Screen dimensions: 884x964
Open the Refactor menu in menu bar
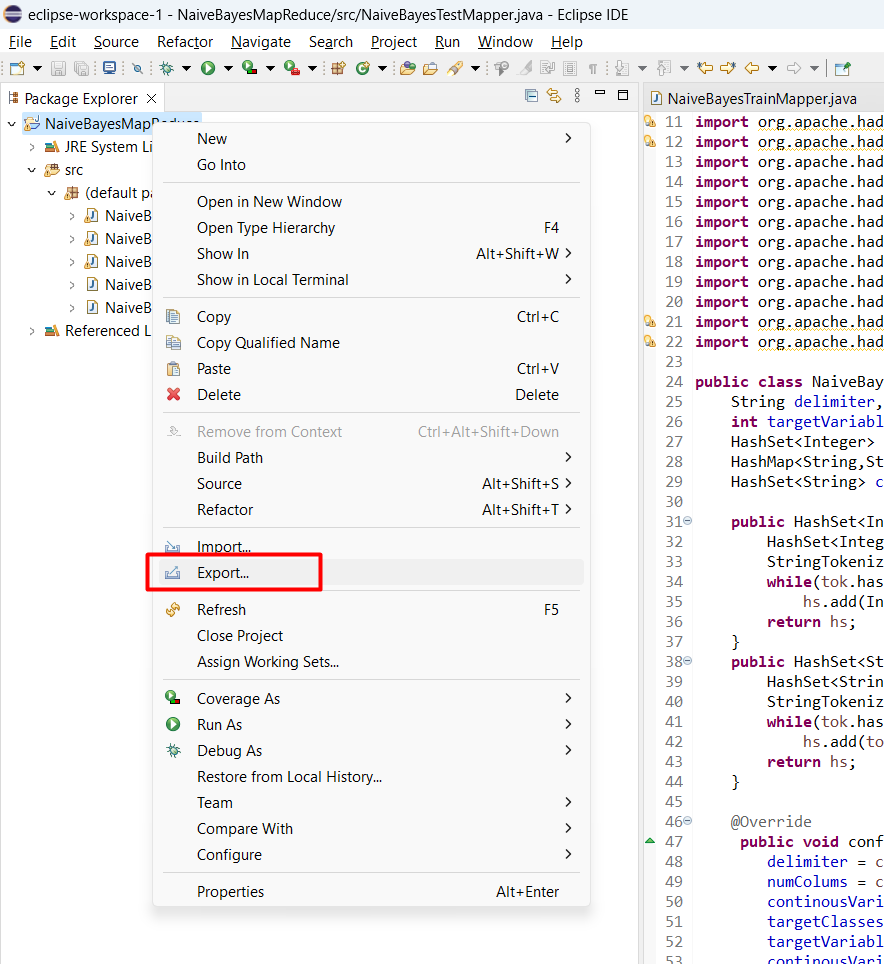click(185, 42)
